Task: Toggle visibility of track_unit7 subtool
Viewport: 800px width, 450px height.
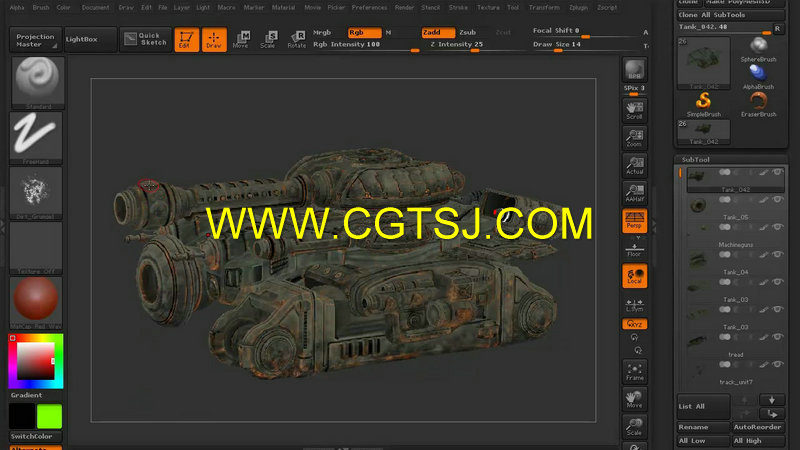Action: point(778,365)
